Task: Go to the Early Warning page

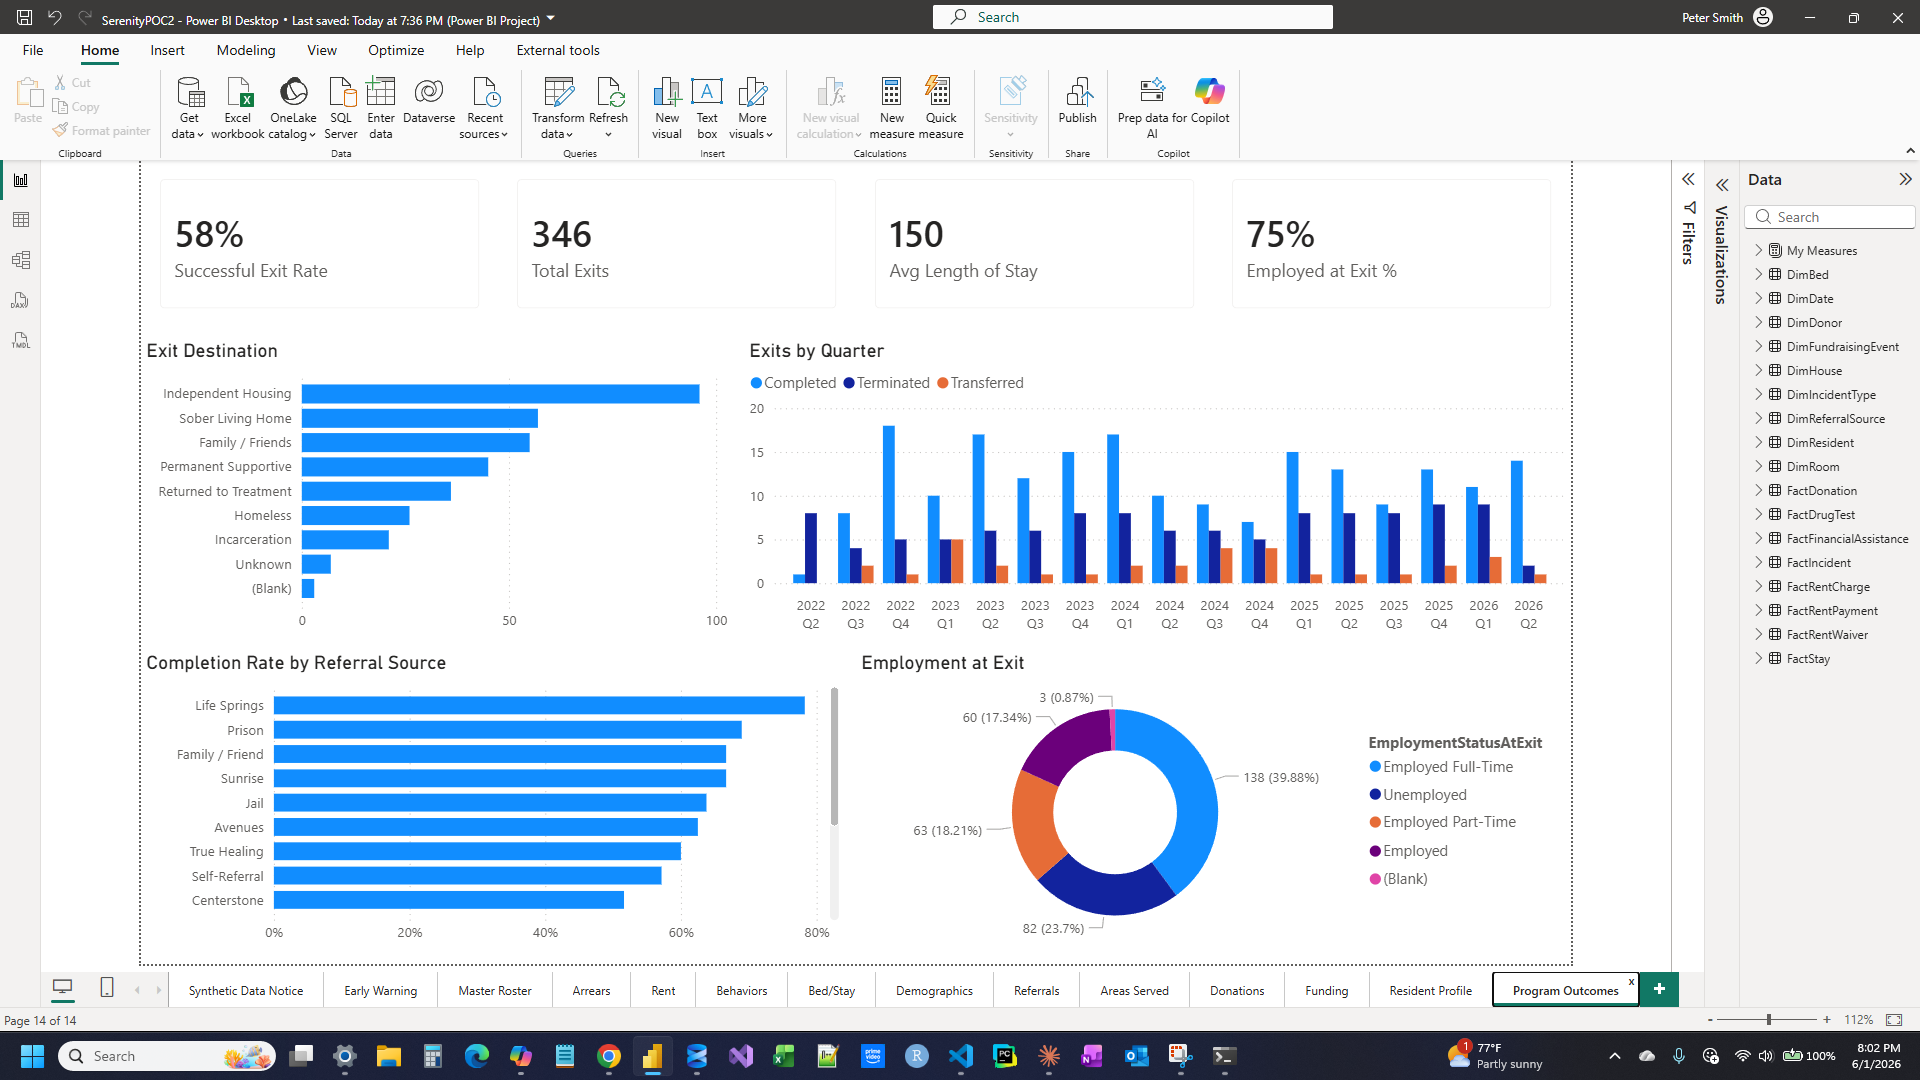Action: tap(381, 991)
